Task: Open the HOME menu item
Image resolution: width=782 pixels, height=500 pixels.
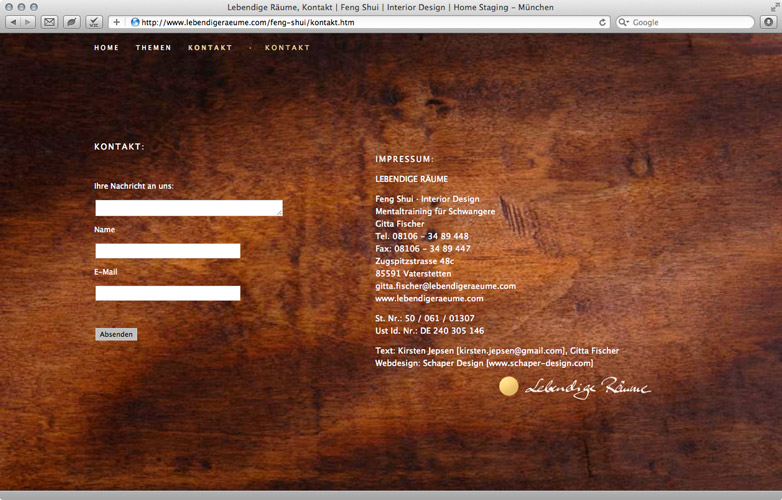Action: point(106,47)
